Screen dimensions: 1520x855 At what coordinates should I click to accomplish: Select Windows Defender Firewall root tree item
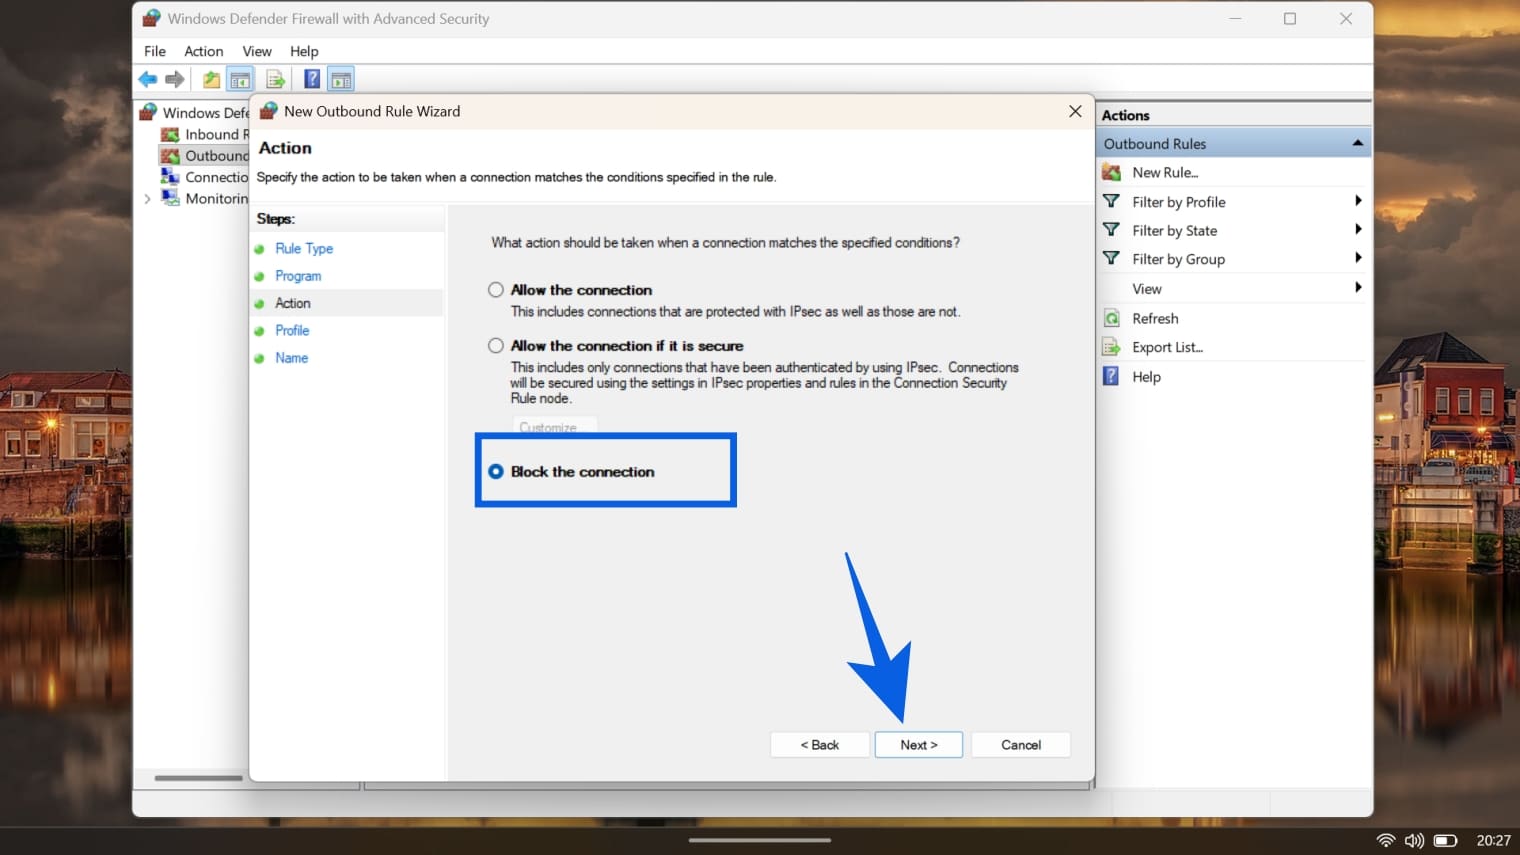[205, 112]
